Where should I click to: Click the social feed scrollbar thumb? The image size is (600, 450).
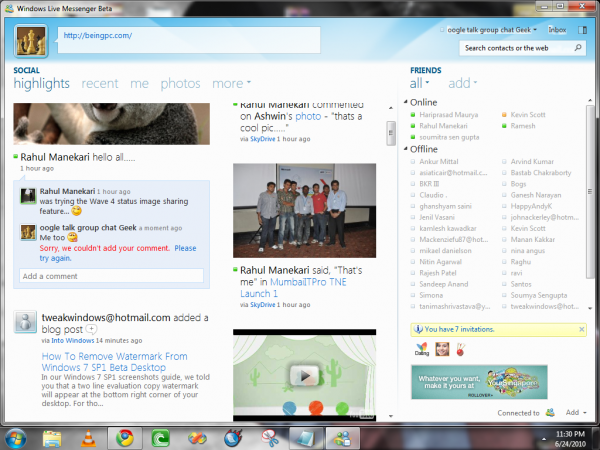391,133
